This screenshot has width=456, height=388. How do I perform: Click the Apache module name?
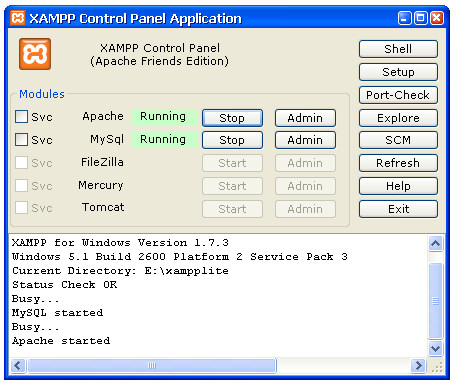[103, 116]
